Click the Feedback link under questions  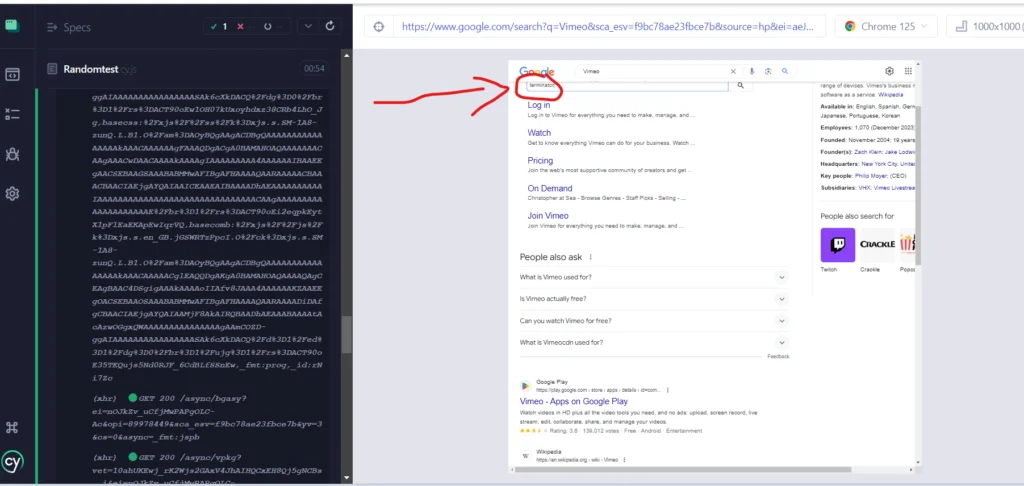tap(778, 357)
